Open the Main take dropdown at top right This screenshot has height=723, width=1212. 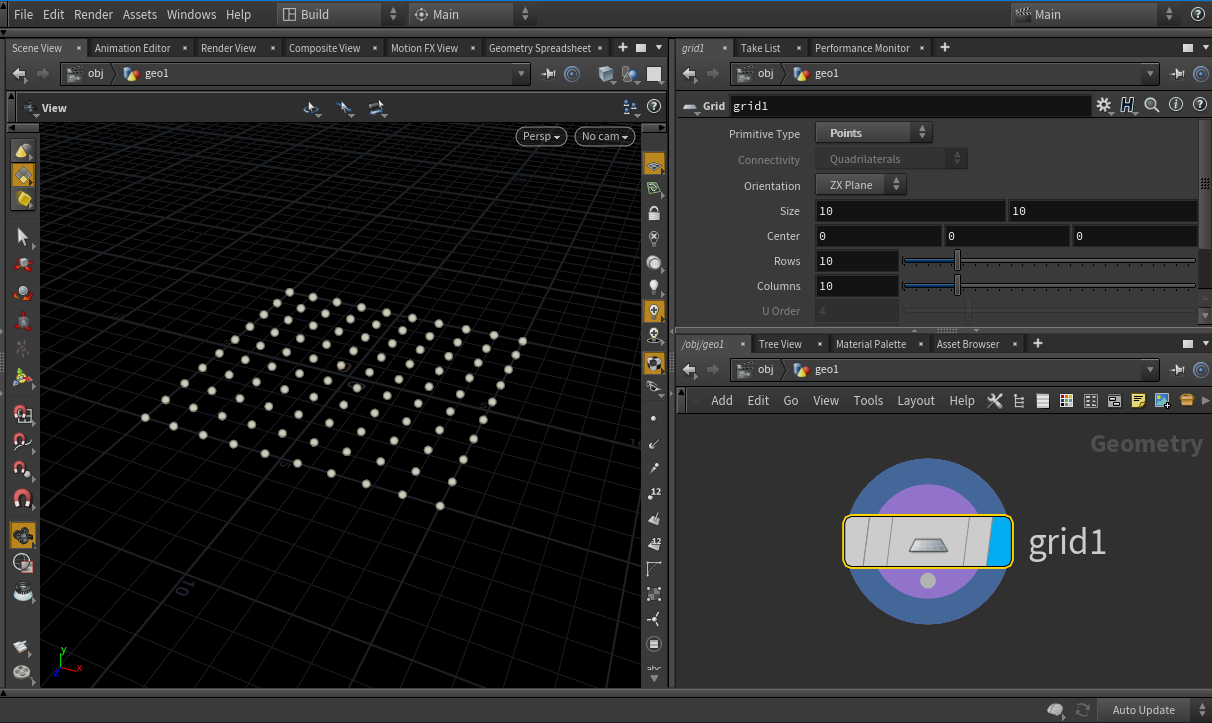click(1095, 14)
